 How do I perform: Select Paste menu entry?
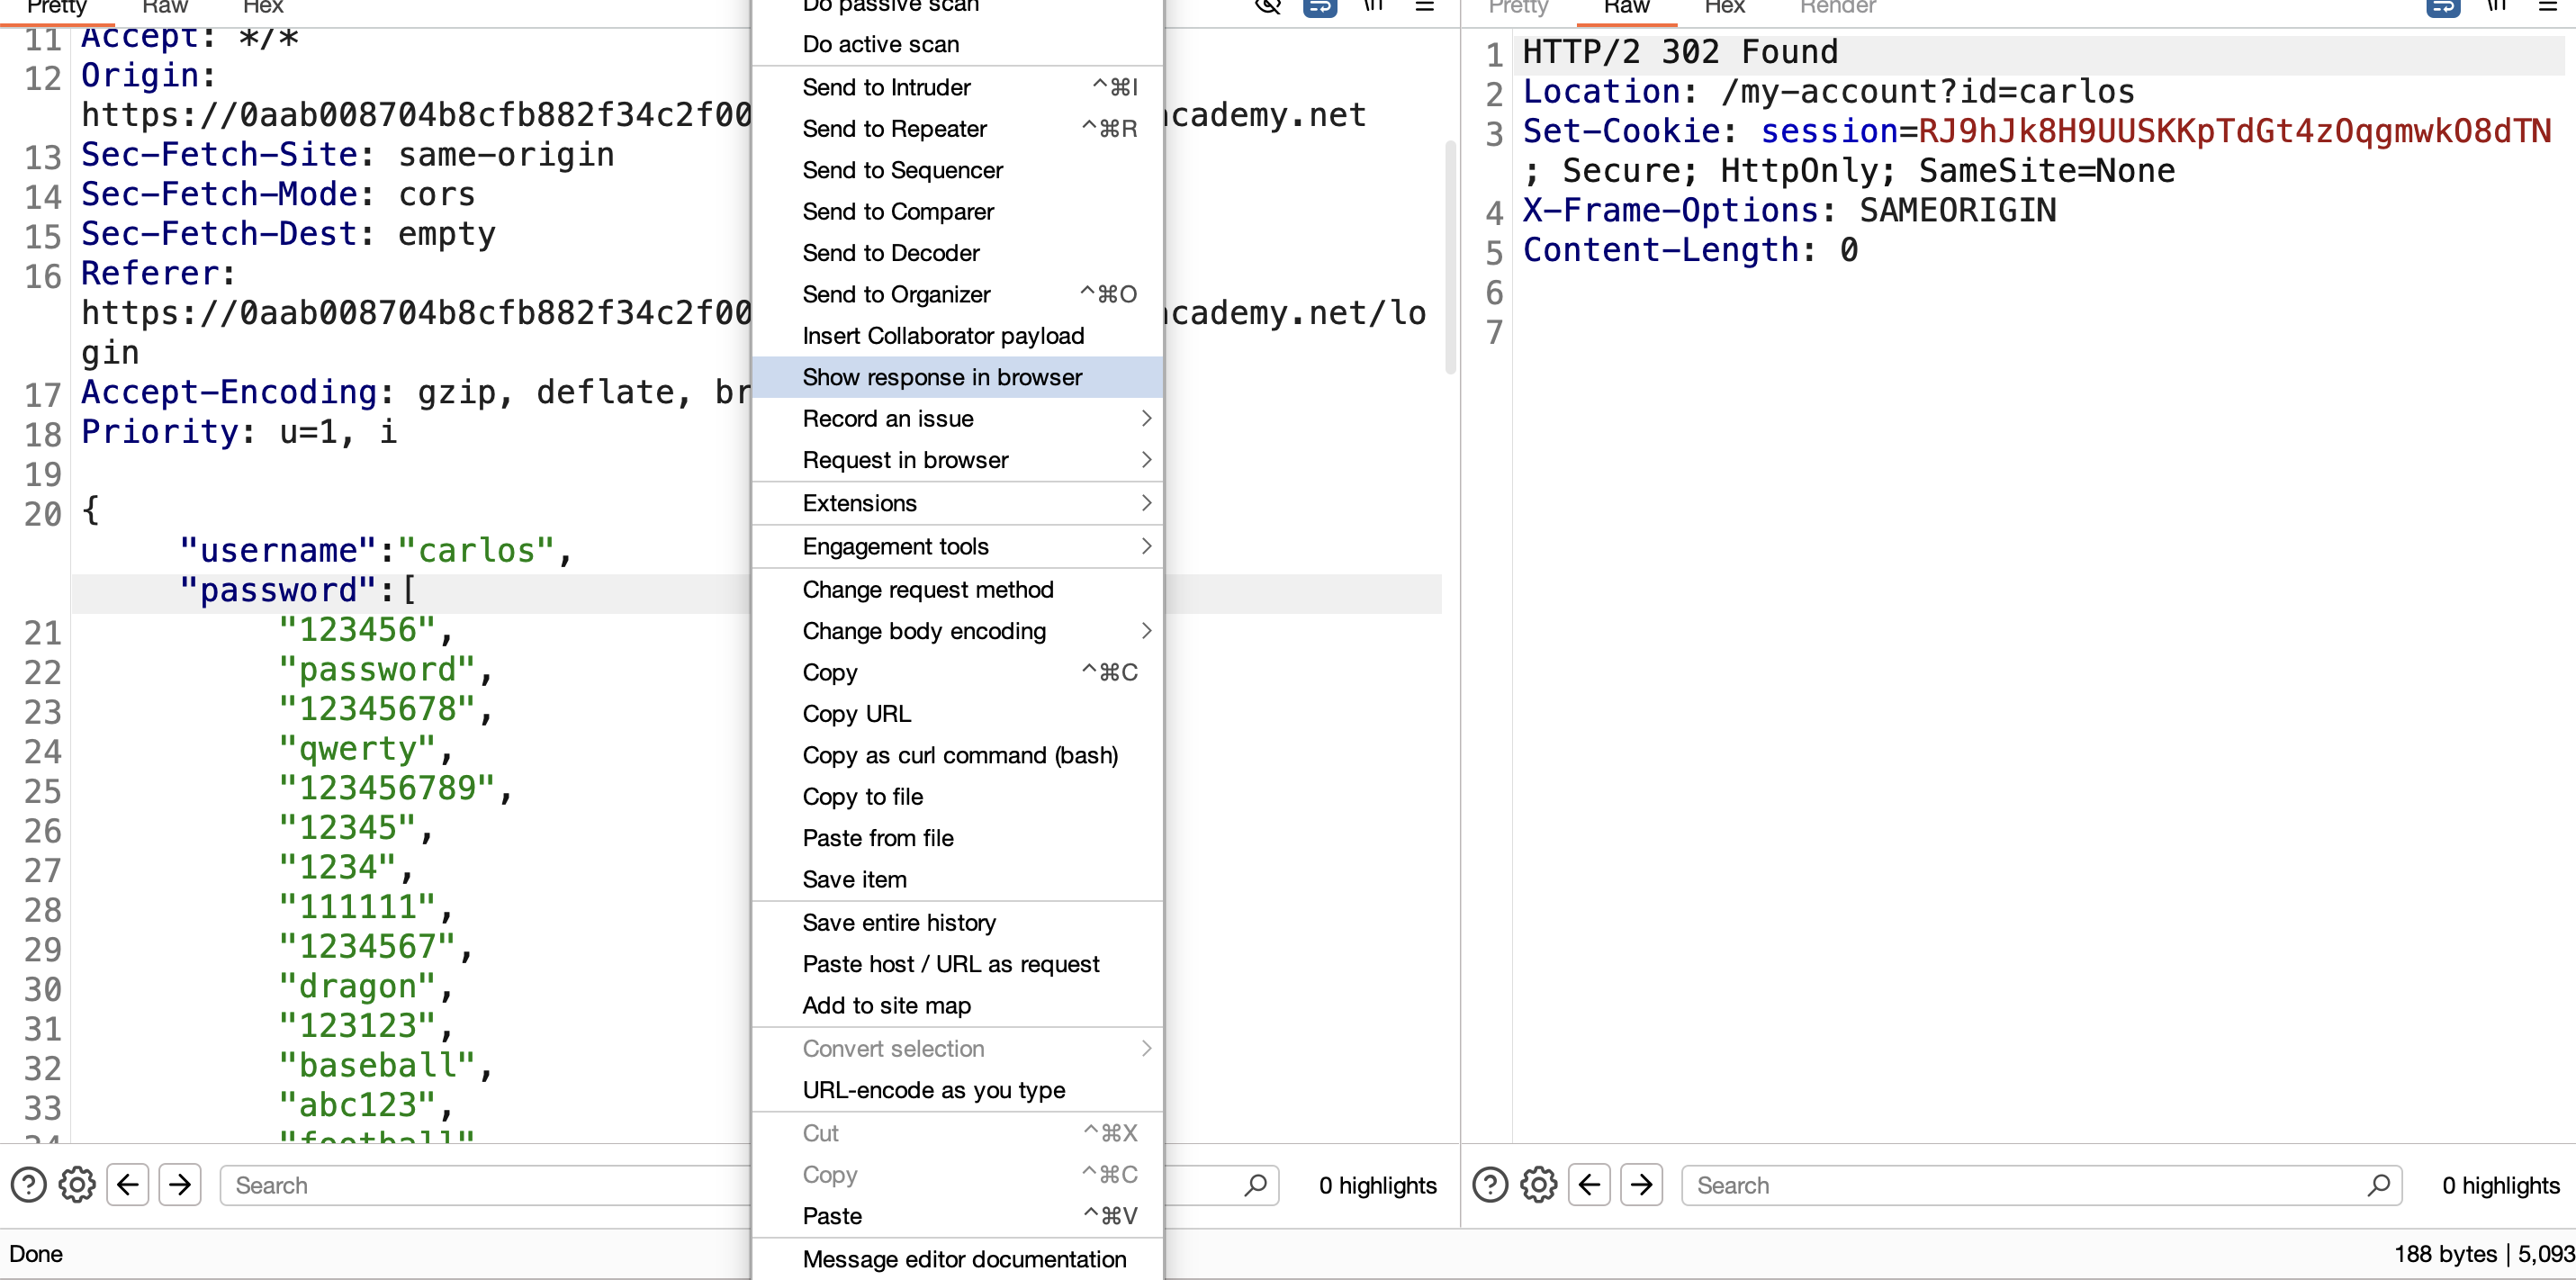[958, 1216]
